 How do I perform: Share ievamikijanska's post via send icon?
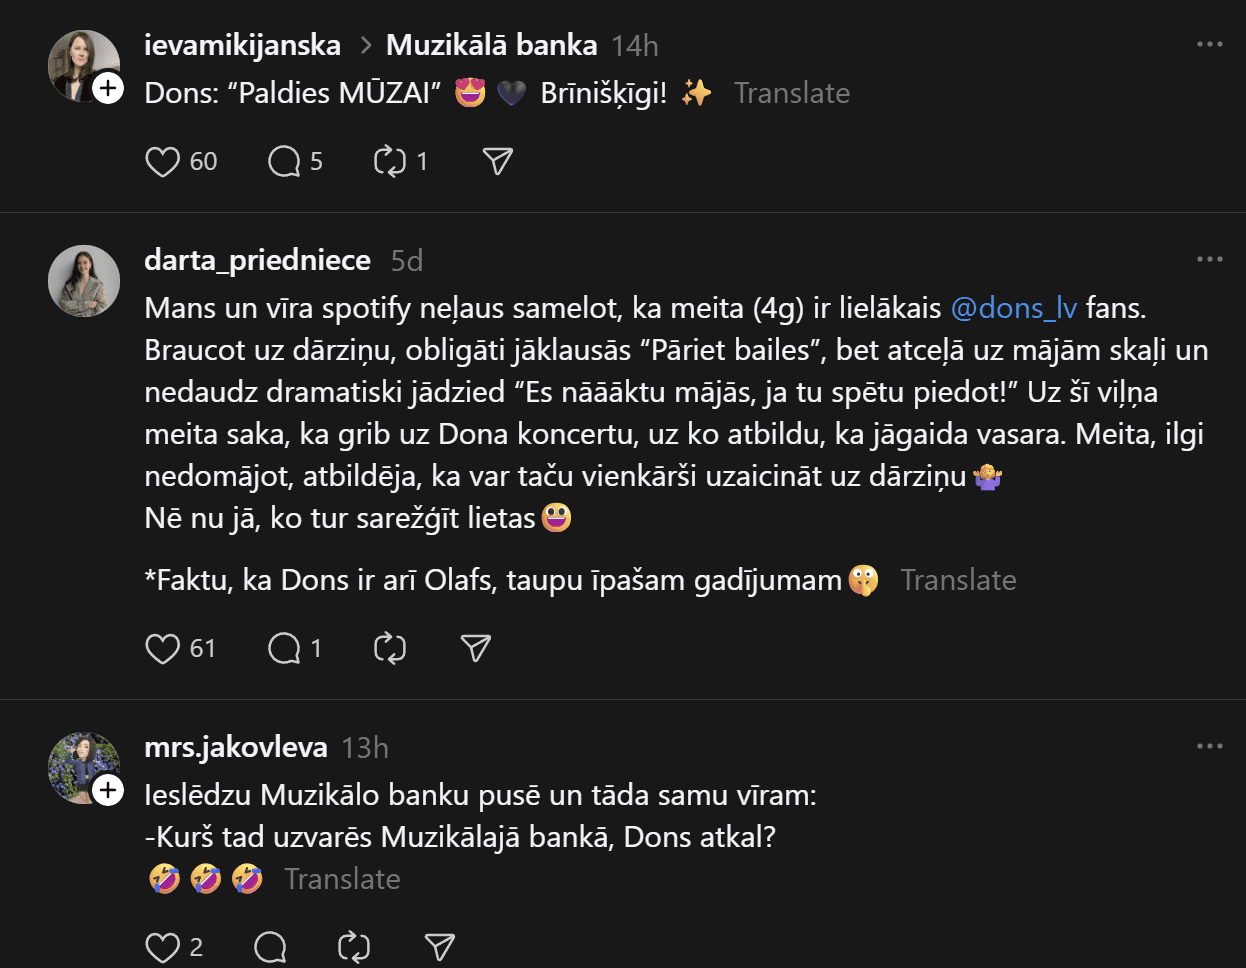click(497, 162)
